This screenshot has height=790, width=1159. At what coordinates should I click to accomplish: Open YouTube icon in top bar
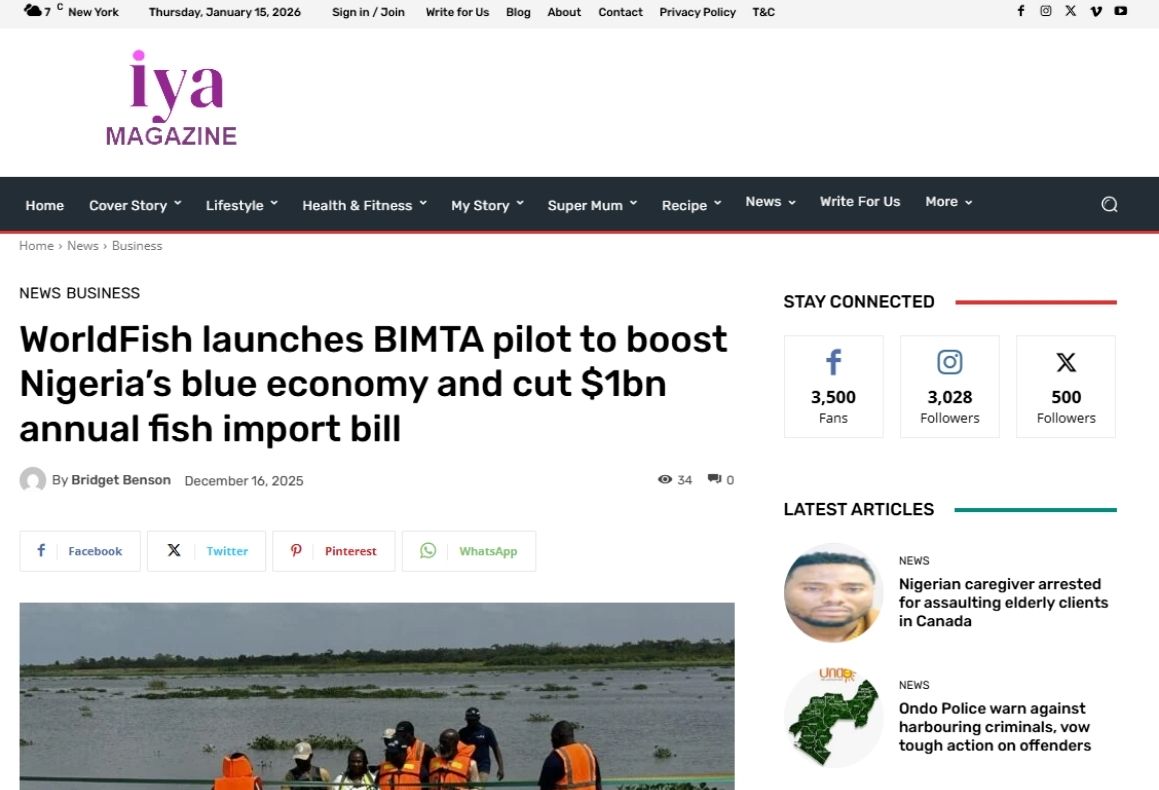(1121, 11)
